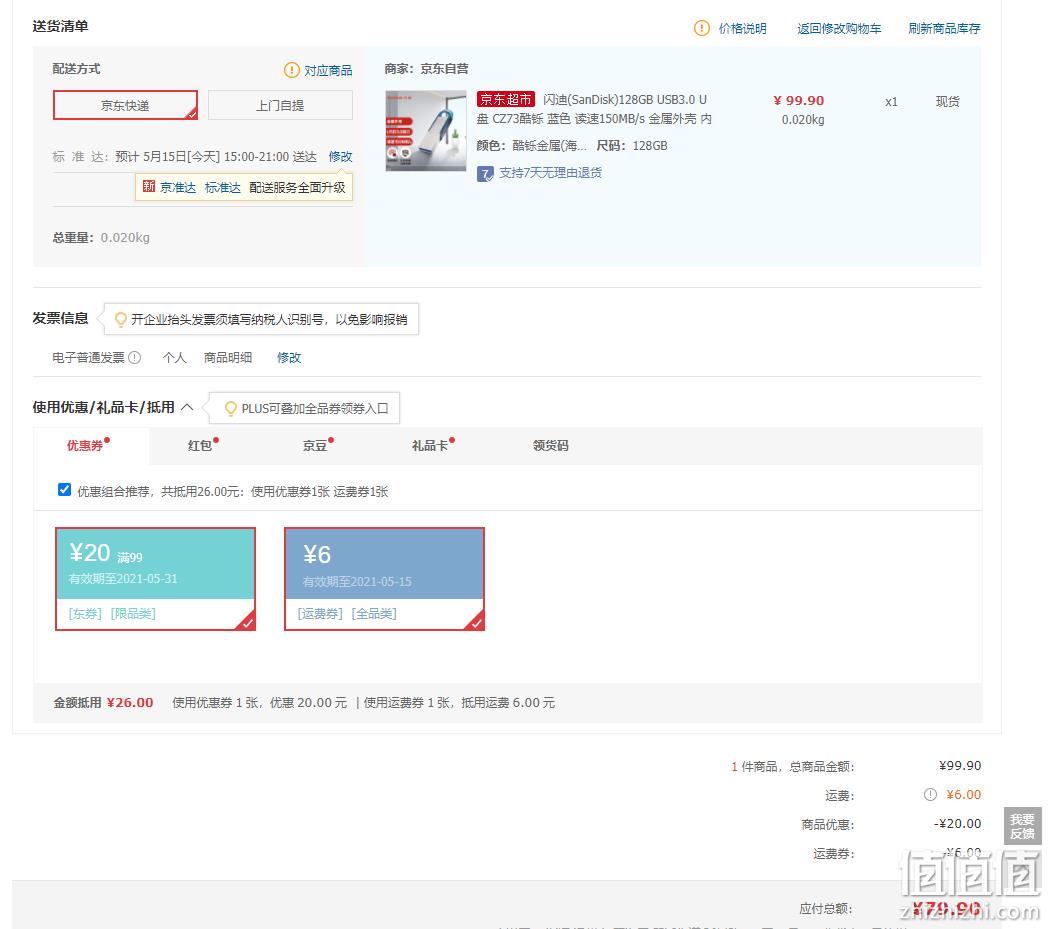
Task: Select 京东快递 delivery method
Action: click(x=125, y=105)
